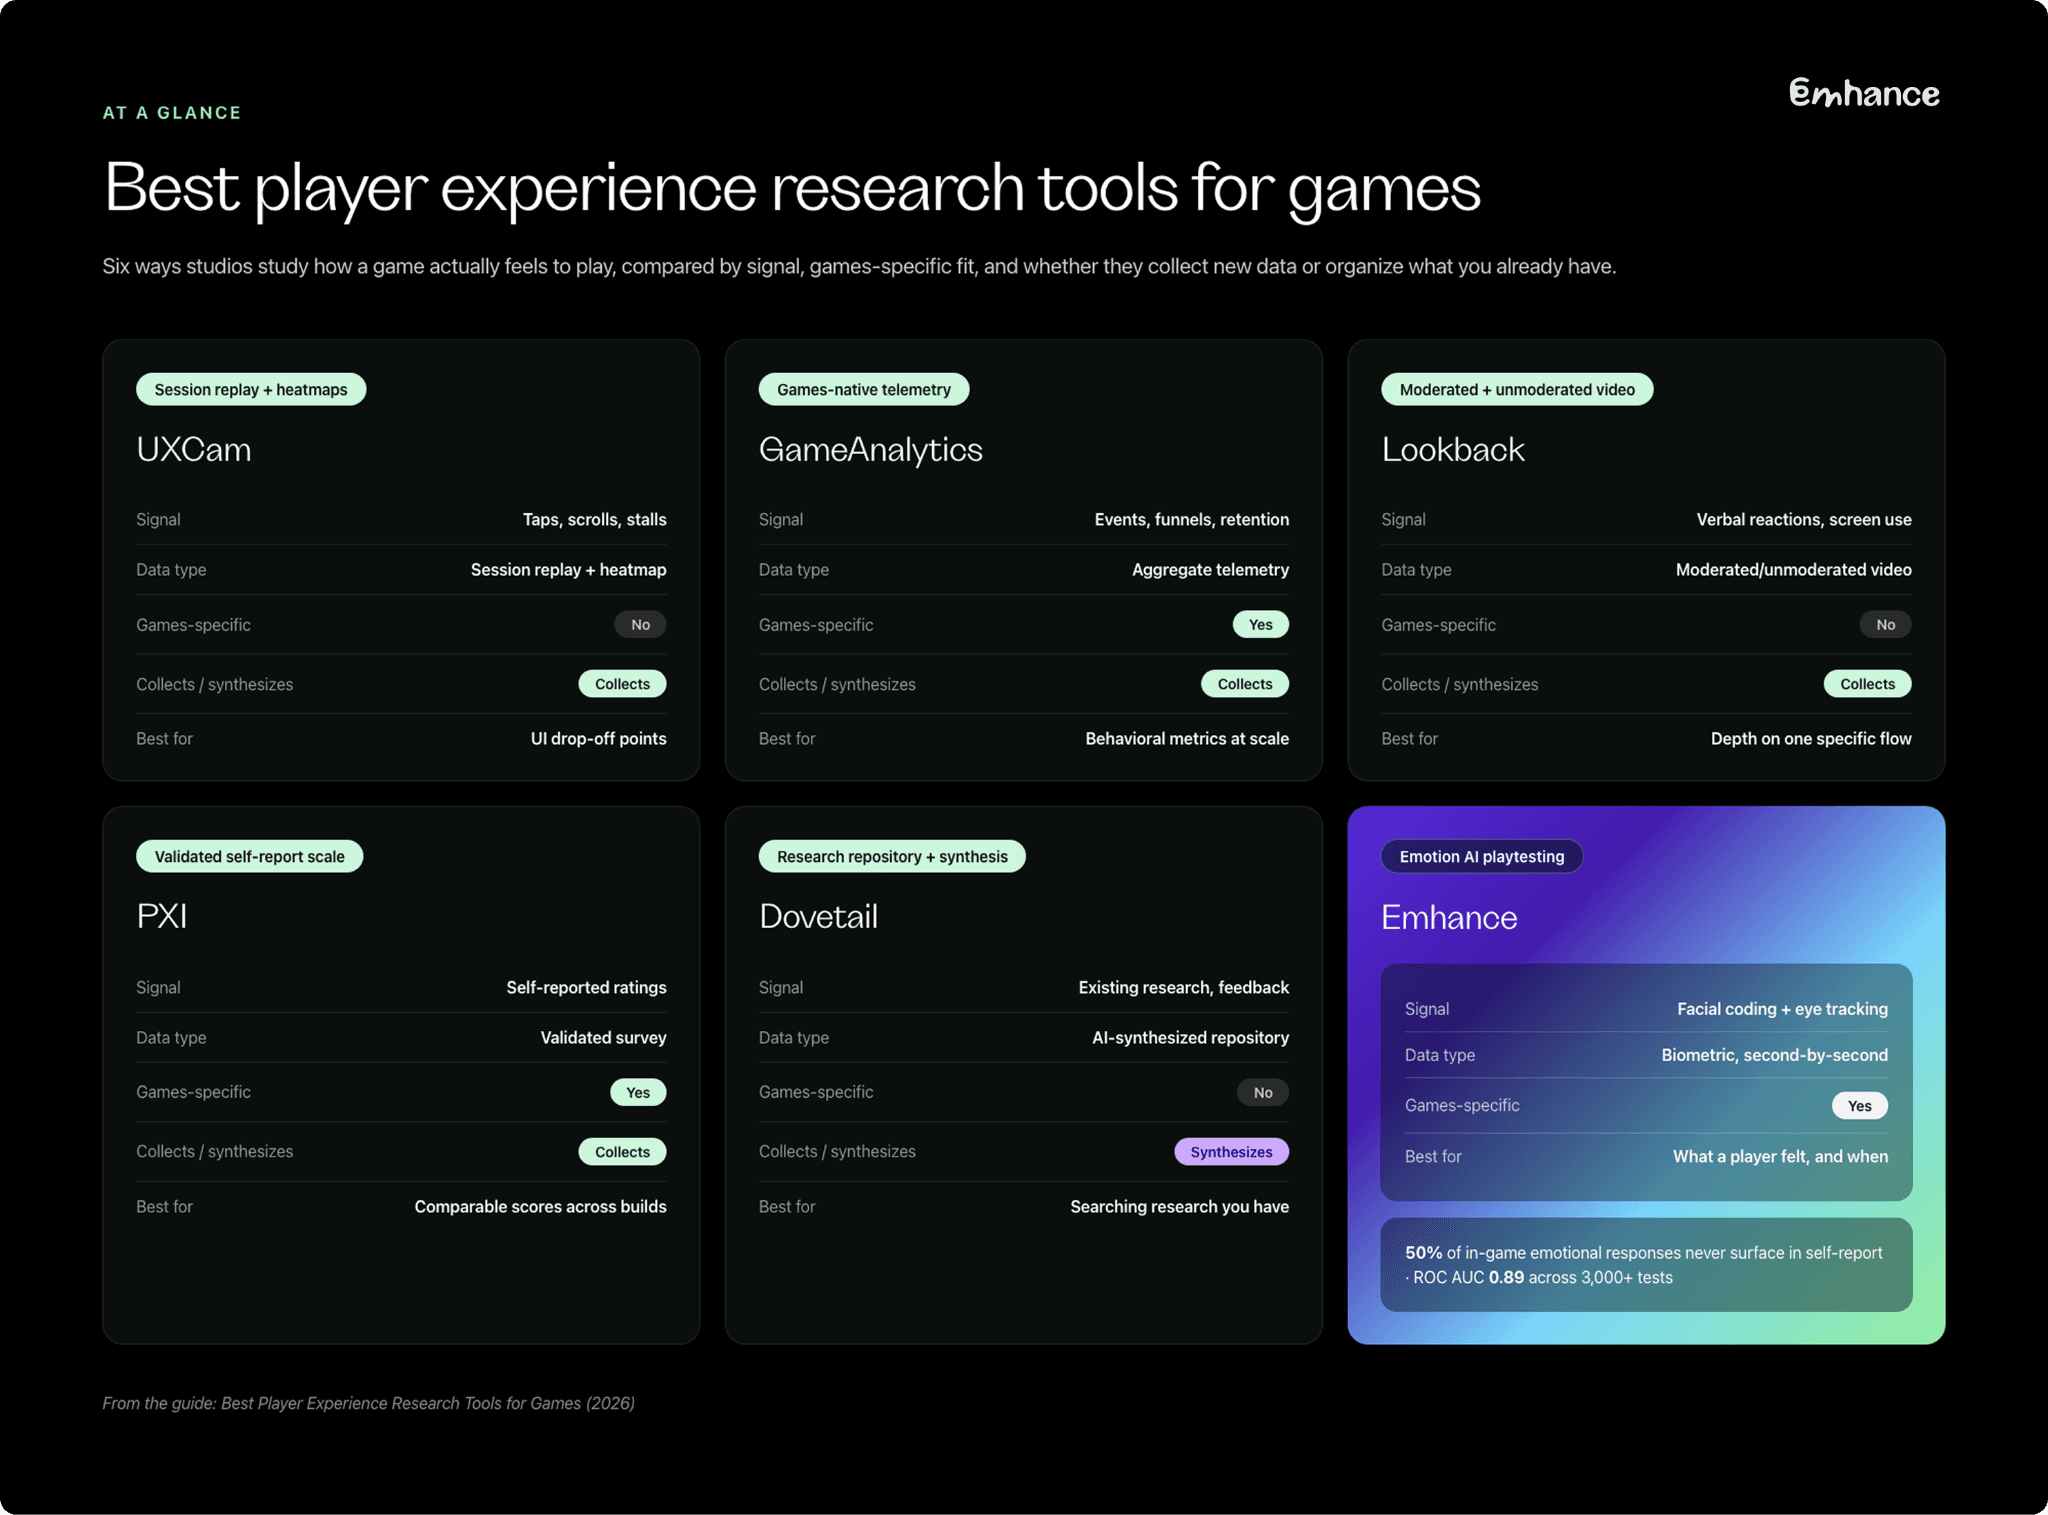Select the PXI card title
2048x1515 pixels.
[x=162, y=916]
